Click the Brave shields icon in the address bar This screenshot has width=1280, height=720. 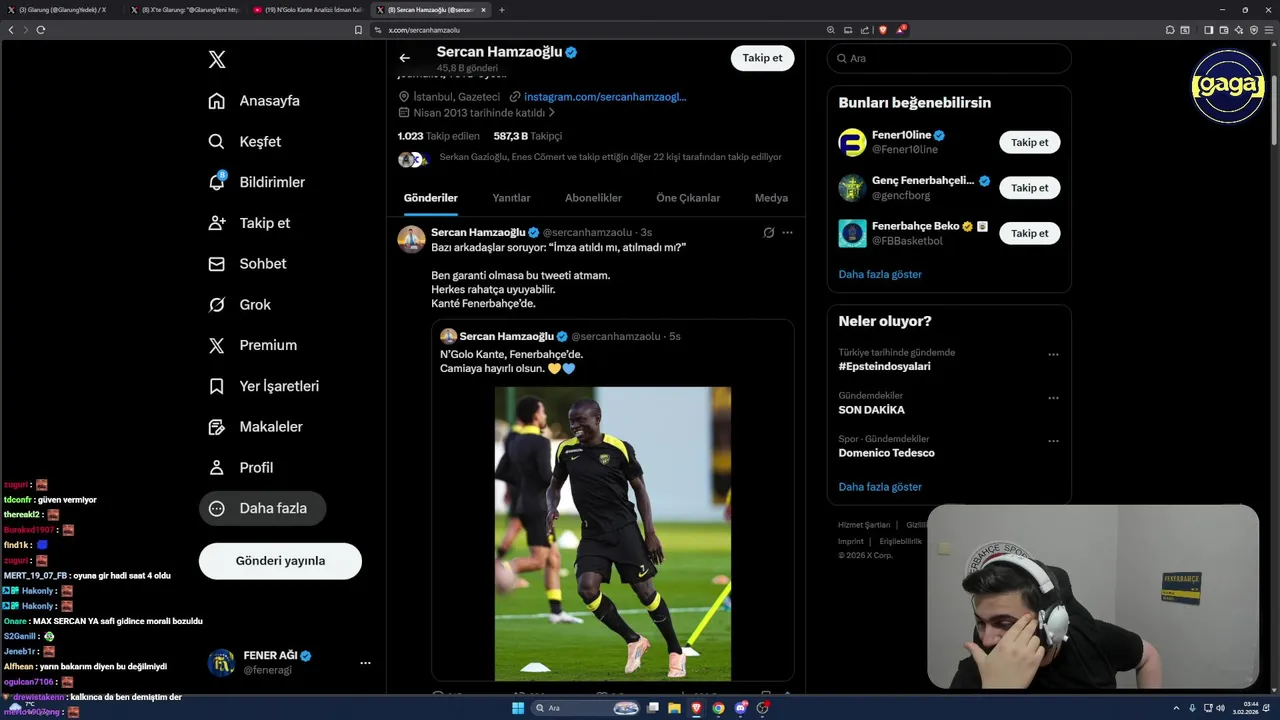(x=883, y=30)
